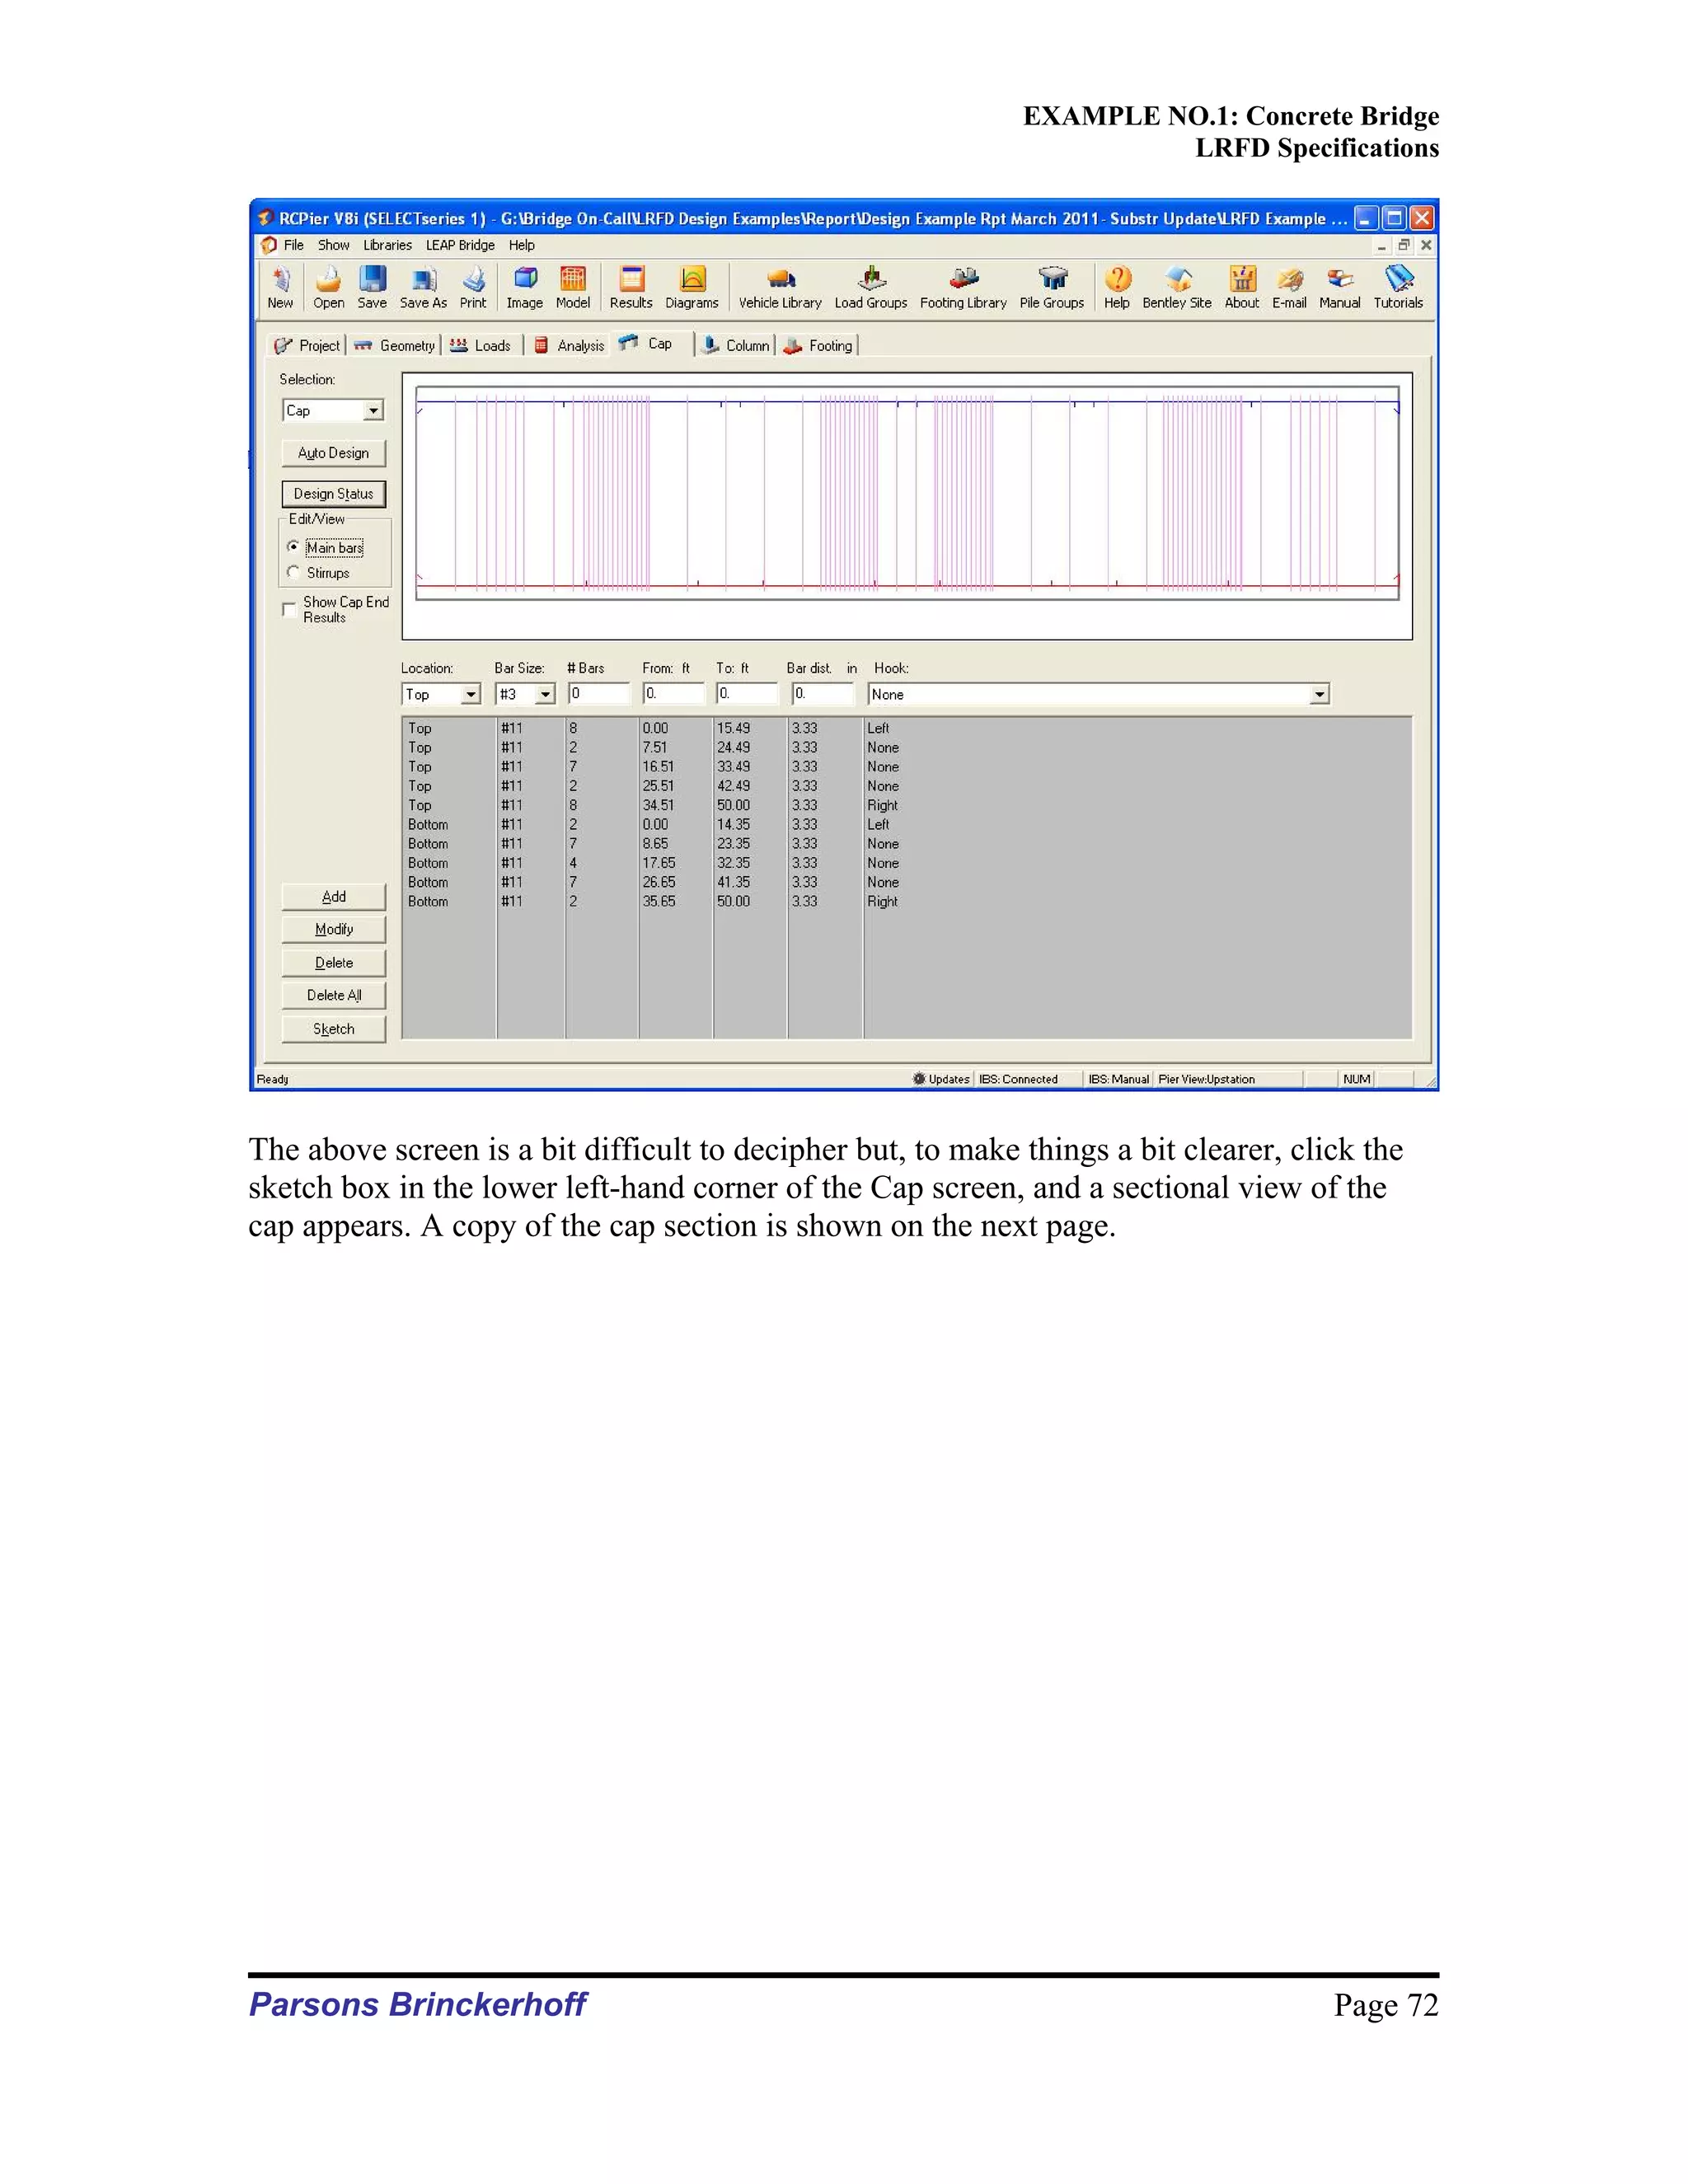
Task: Click the # Bars input field
Action: coord(598,694)
